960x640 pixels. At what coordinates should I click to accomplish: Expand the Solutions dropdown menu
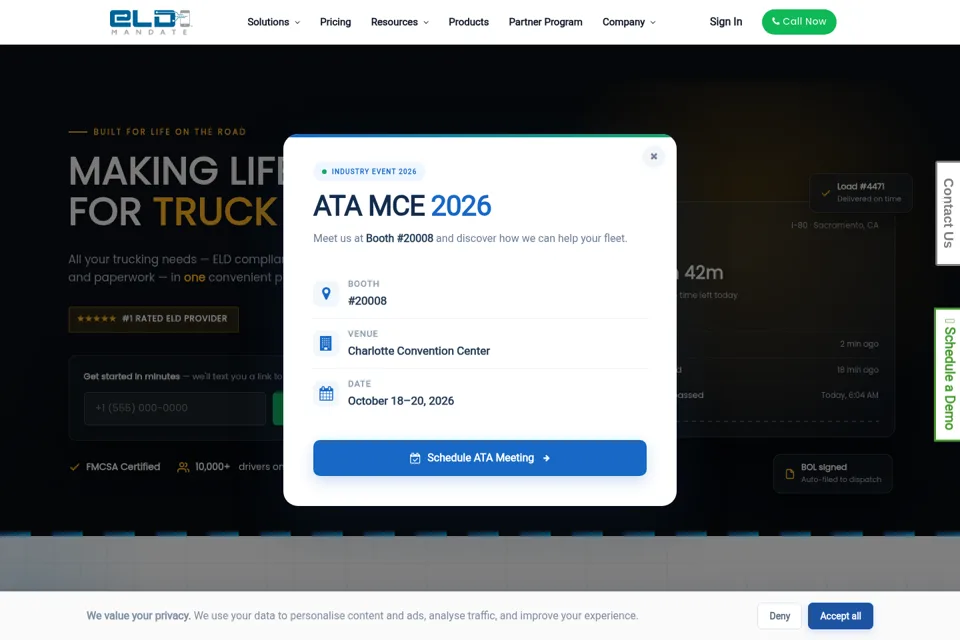coord(274,22)
